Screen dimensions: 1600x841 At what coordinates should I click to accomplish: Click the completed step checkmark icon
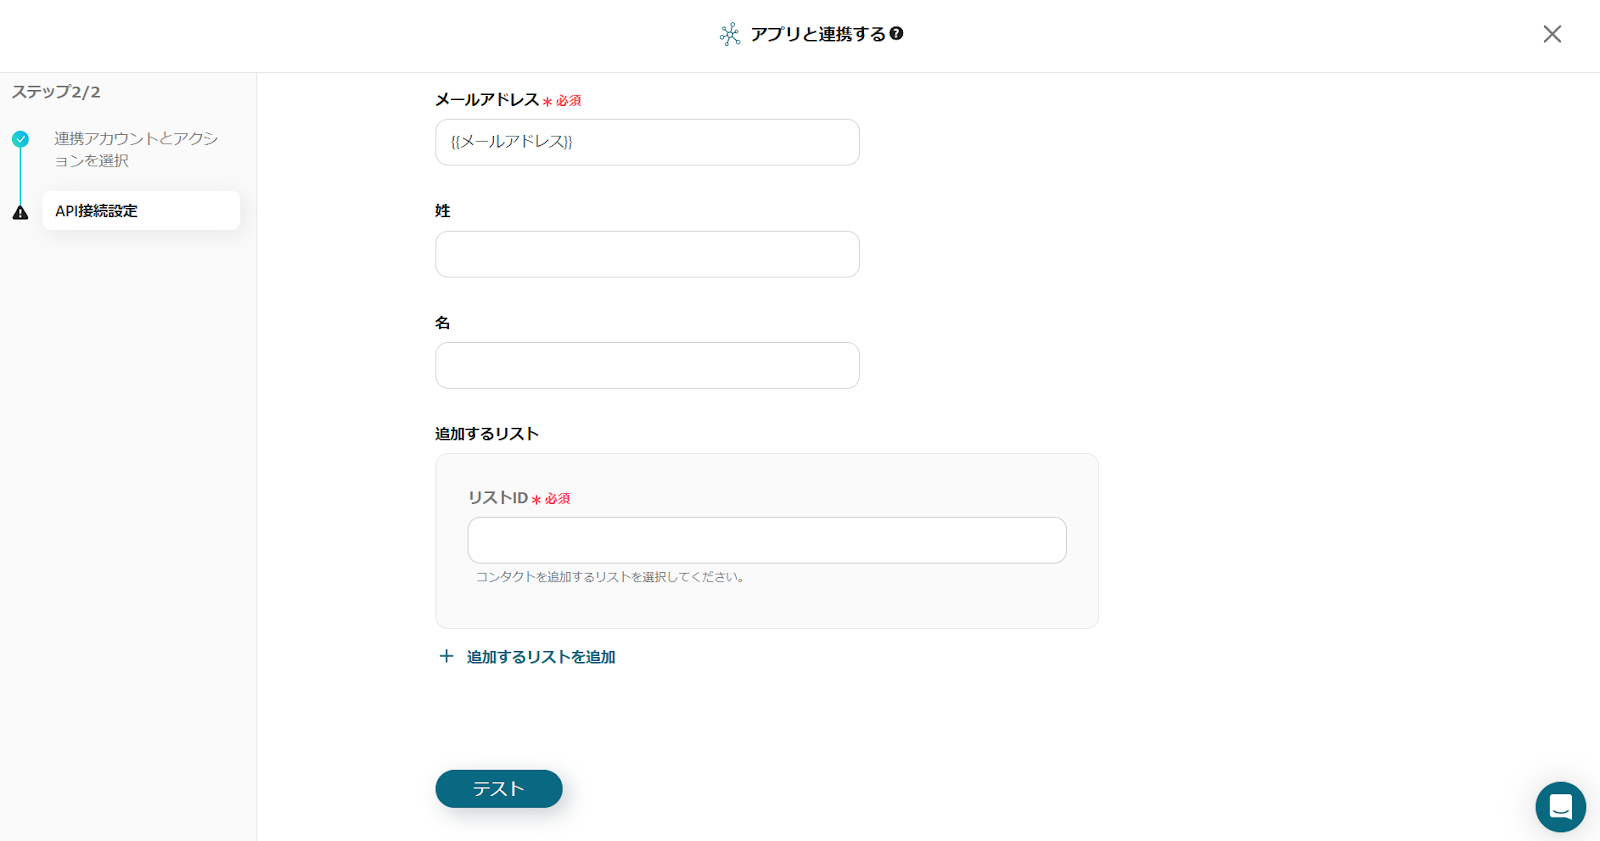point(20,139)
